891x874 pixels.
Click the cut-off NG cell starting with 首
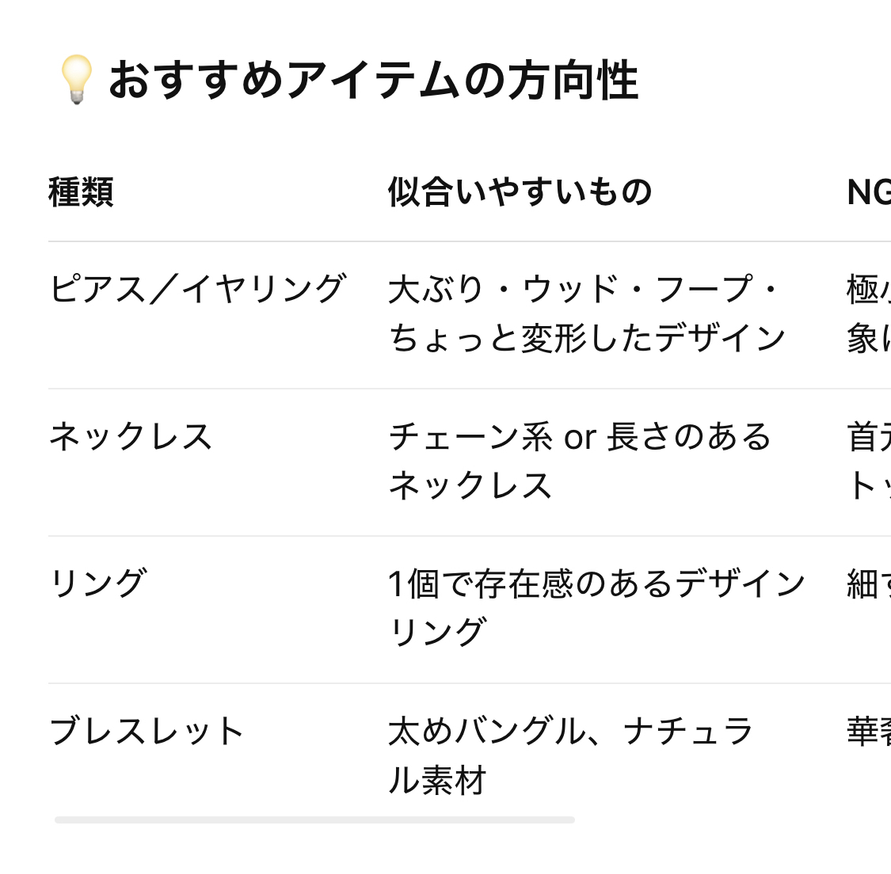[x=867, y=461]
